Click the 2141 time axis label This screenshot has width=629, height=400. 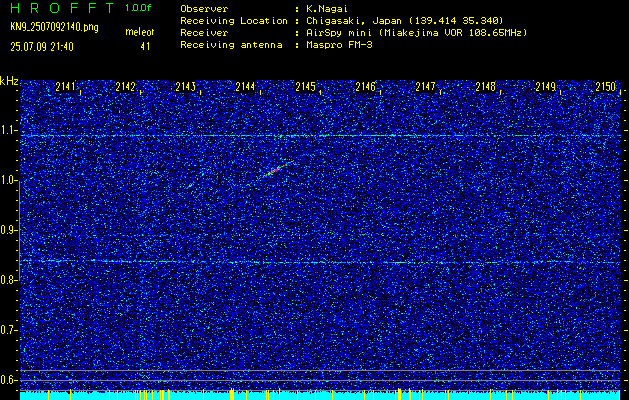pos(65,86)
